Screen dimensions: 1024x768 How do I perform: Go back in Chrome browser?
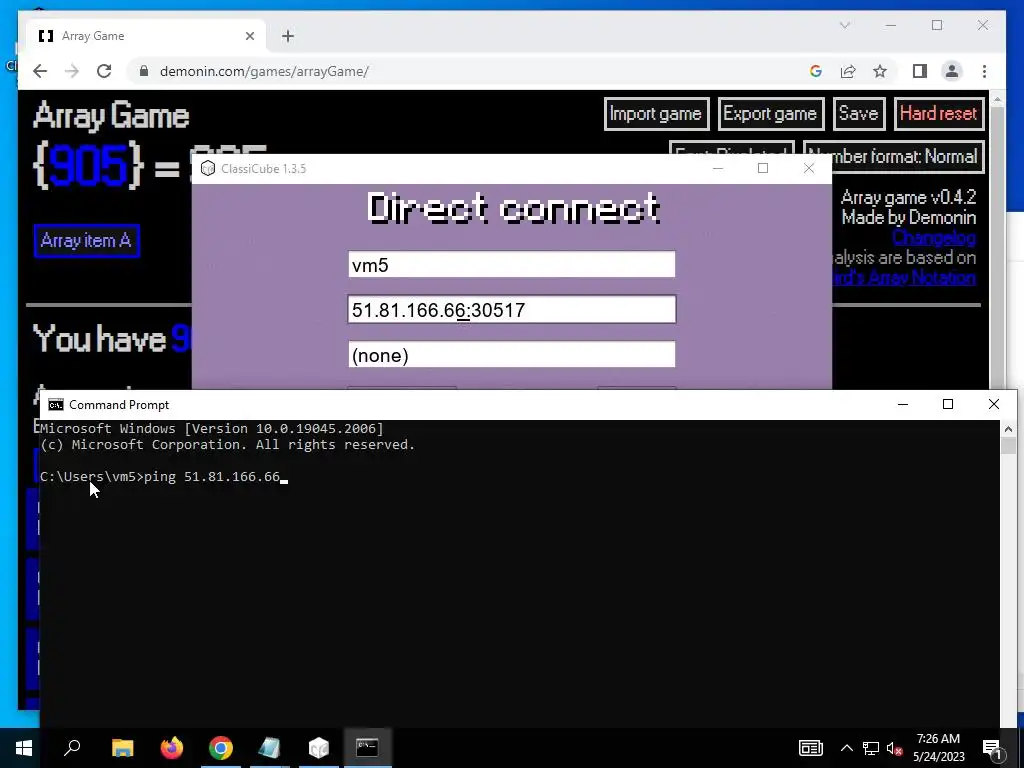point(40,71)
